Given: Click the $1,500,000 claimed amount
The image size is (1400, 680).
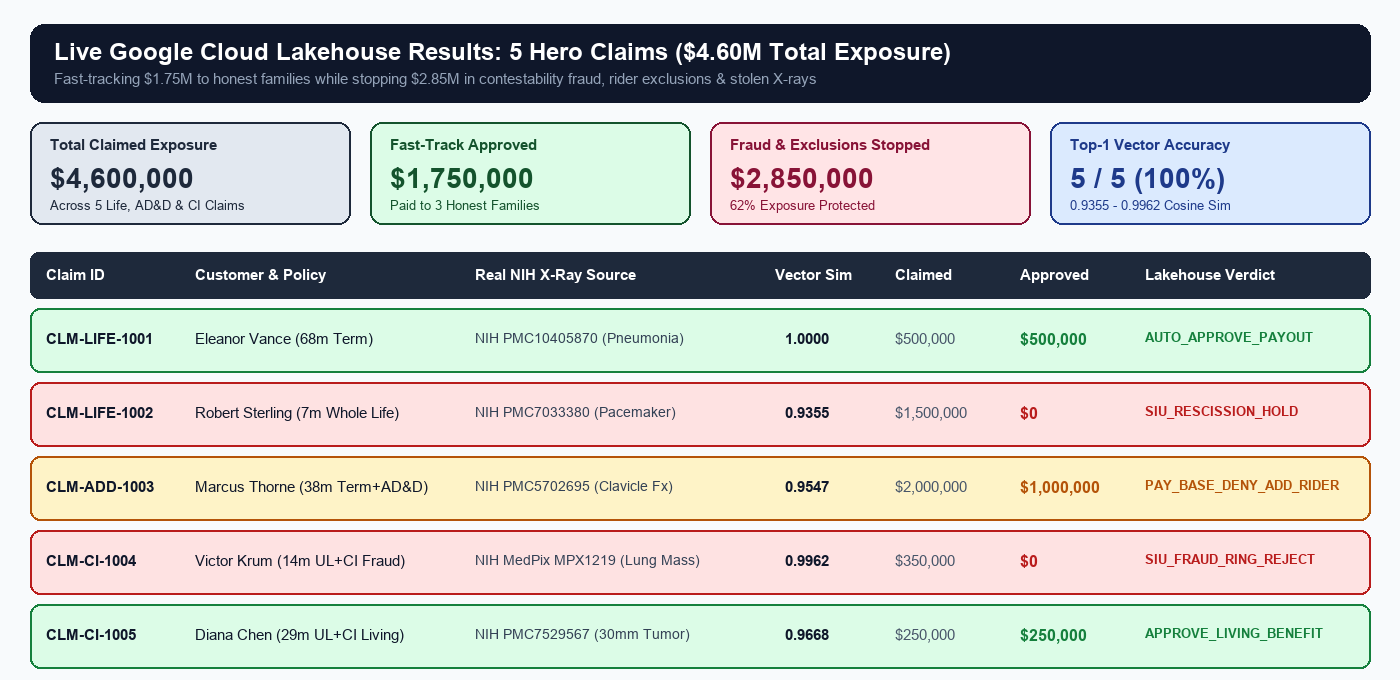Looking at the screenshot, I should click(x=931, y=413).
